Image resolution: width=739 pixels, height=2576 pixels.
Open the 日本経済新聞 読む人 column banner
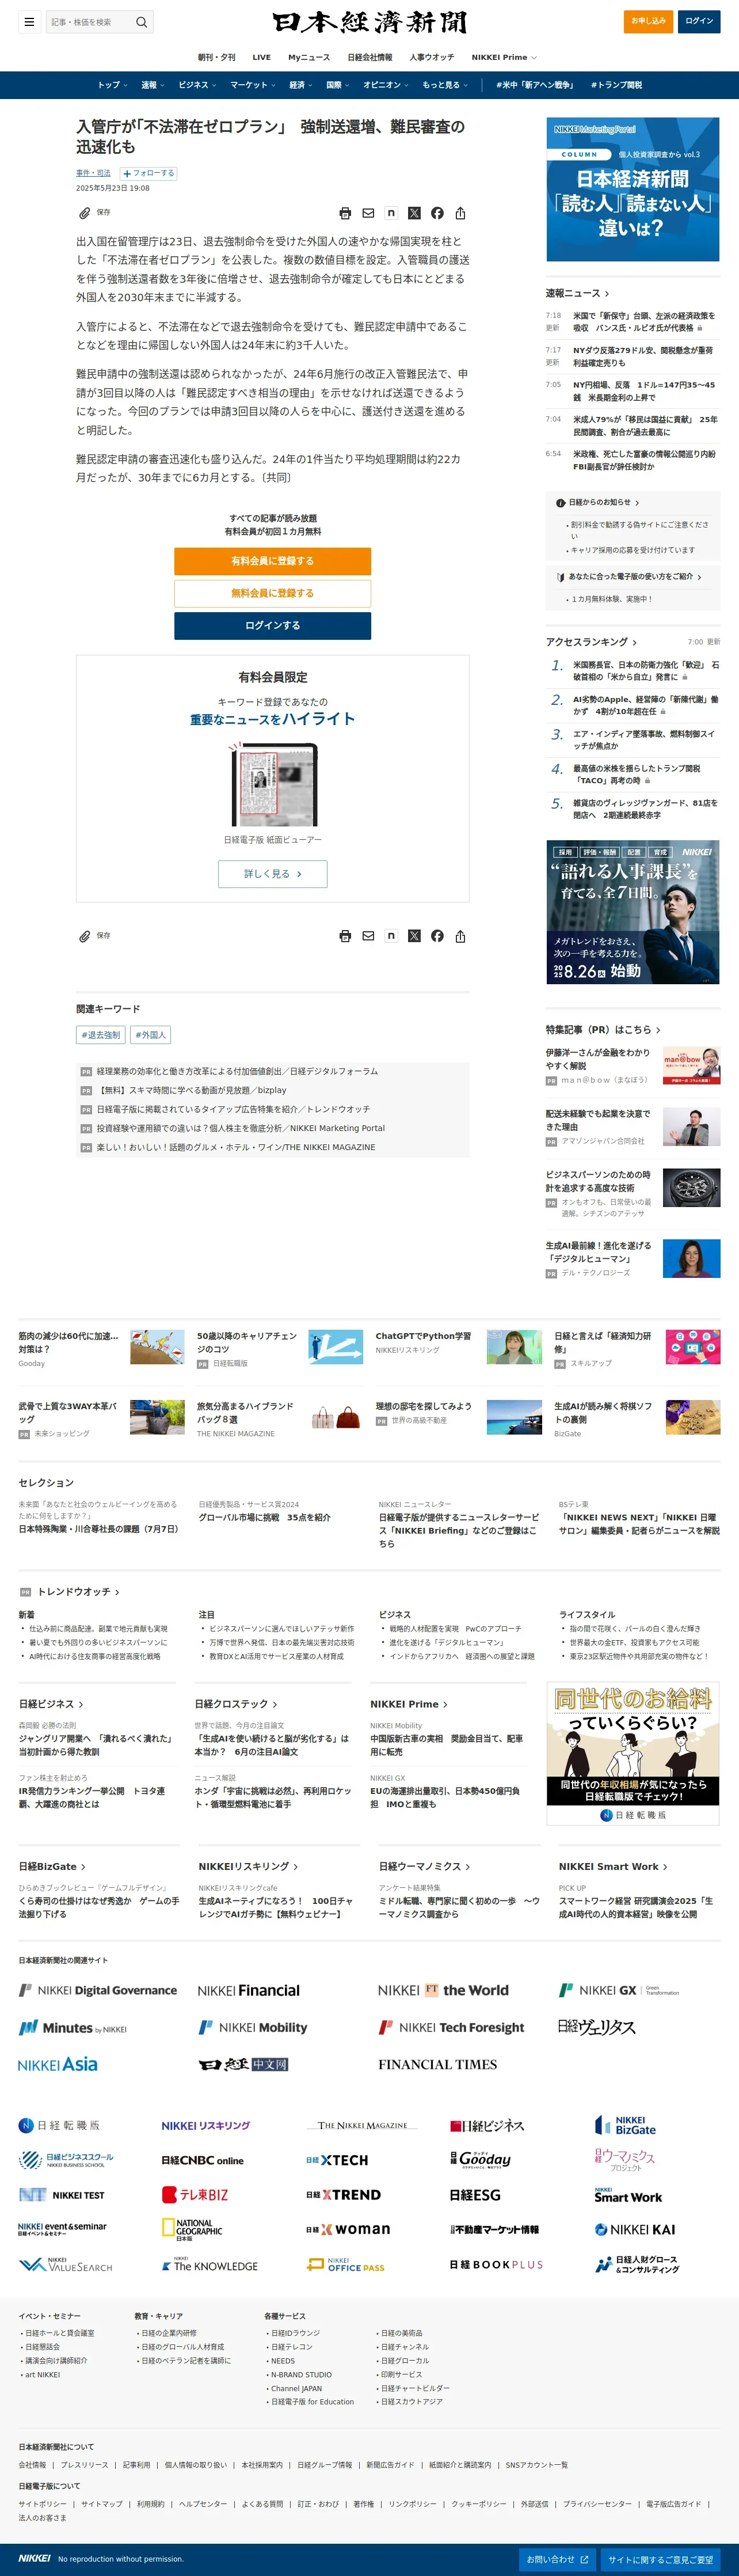[633, 189]
